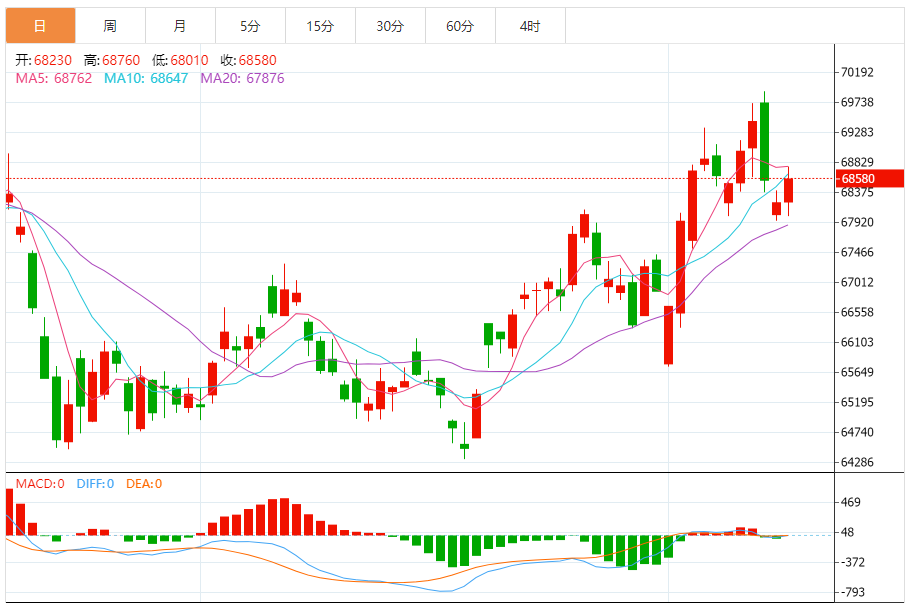Open the 60分 timeframe tab
This screenshot has height=603, width=909.
460,26
